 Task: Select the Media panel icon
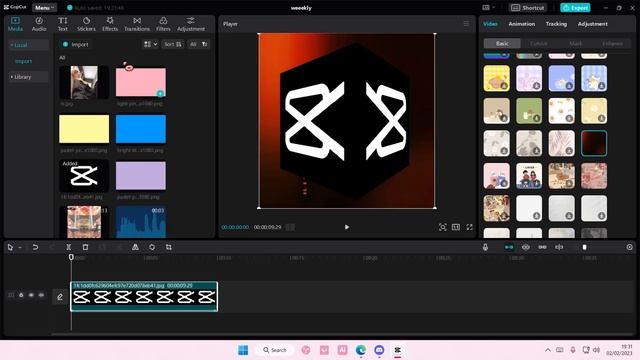pyautogui.click(x=16, y=24)
